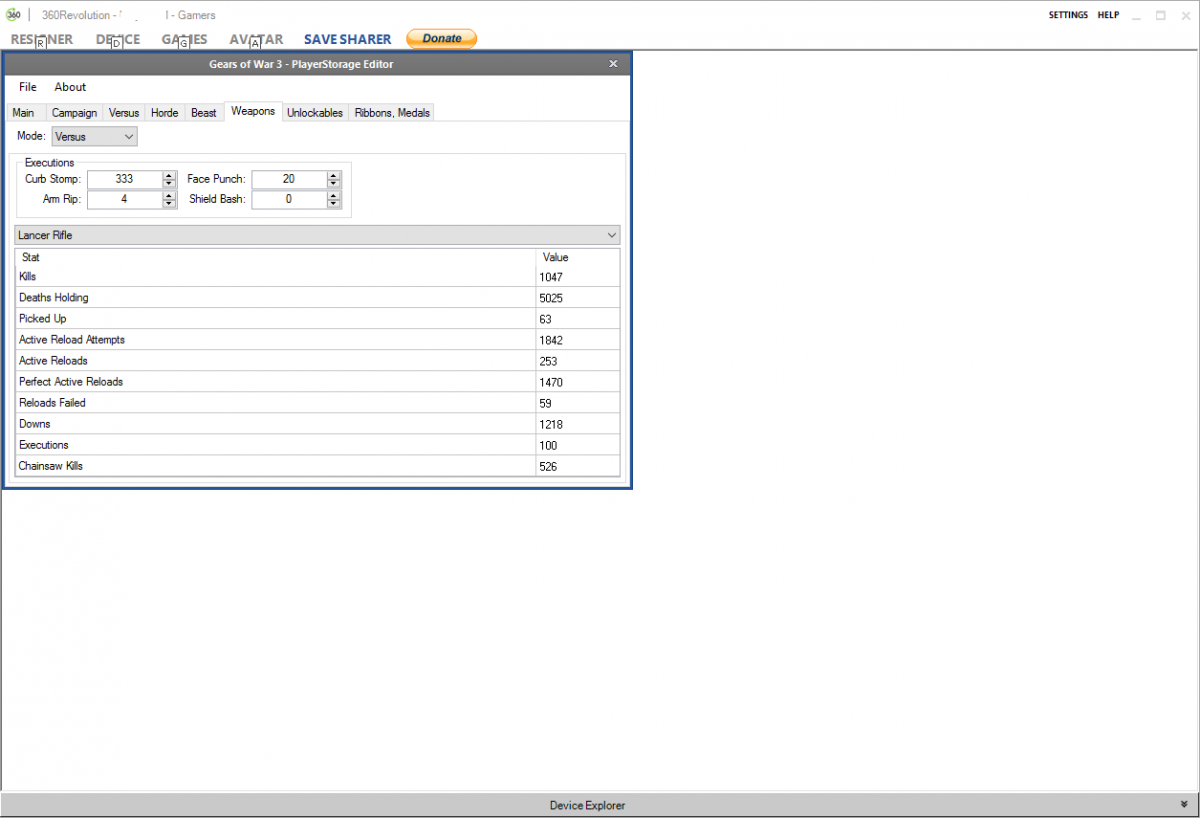The image size is (1200, 818).
Task: Open the Mode dropdown showing Versus
Action: coord(94,136)
